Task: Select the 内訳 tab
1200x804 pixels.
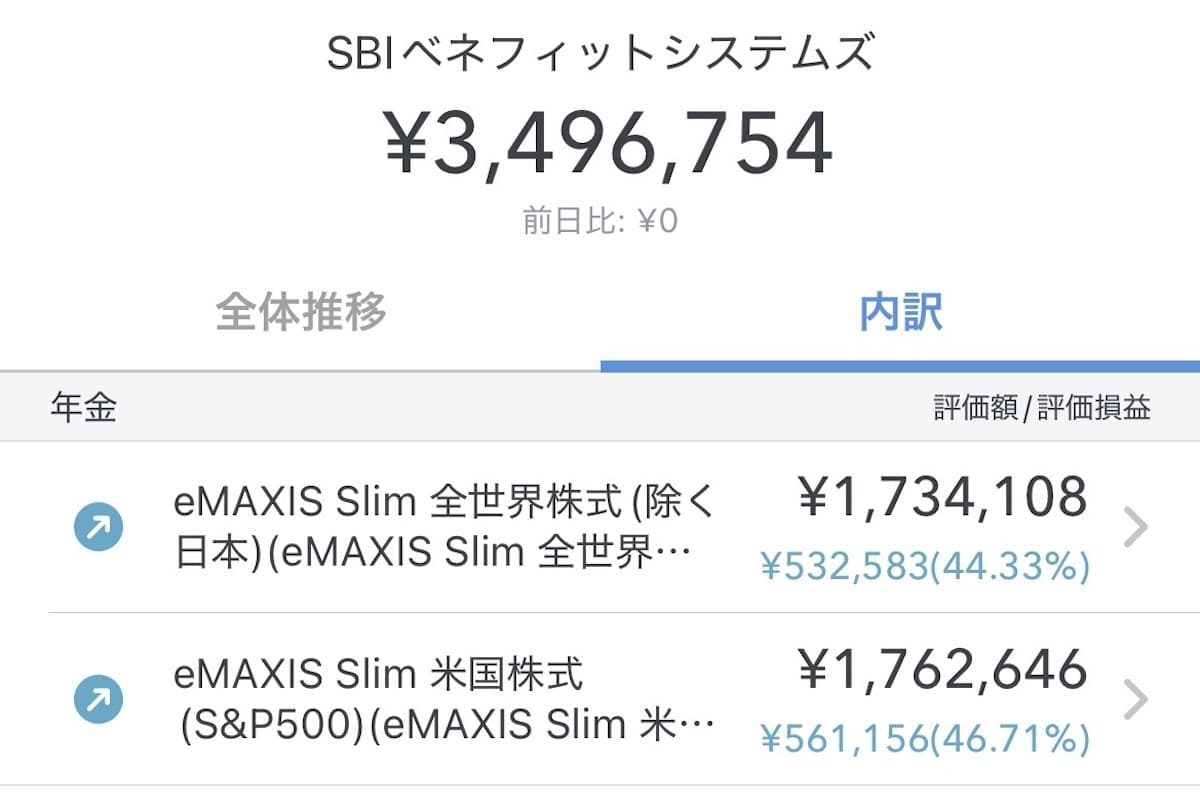Action: pos(900,313)
